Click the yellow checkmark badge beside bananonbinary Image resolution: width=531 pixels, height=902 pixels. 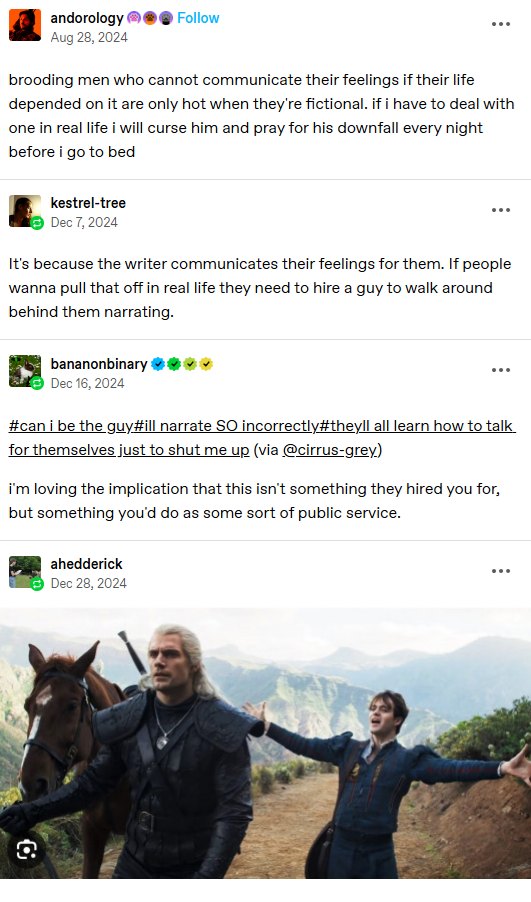coord(206,364)
